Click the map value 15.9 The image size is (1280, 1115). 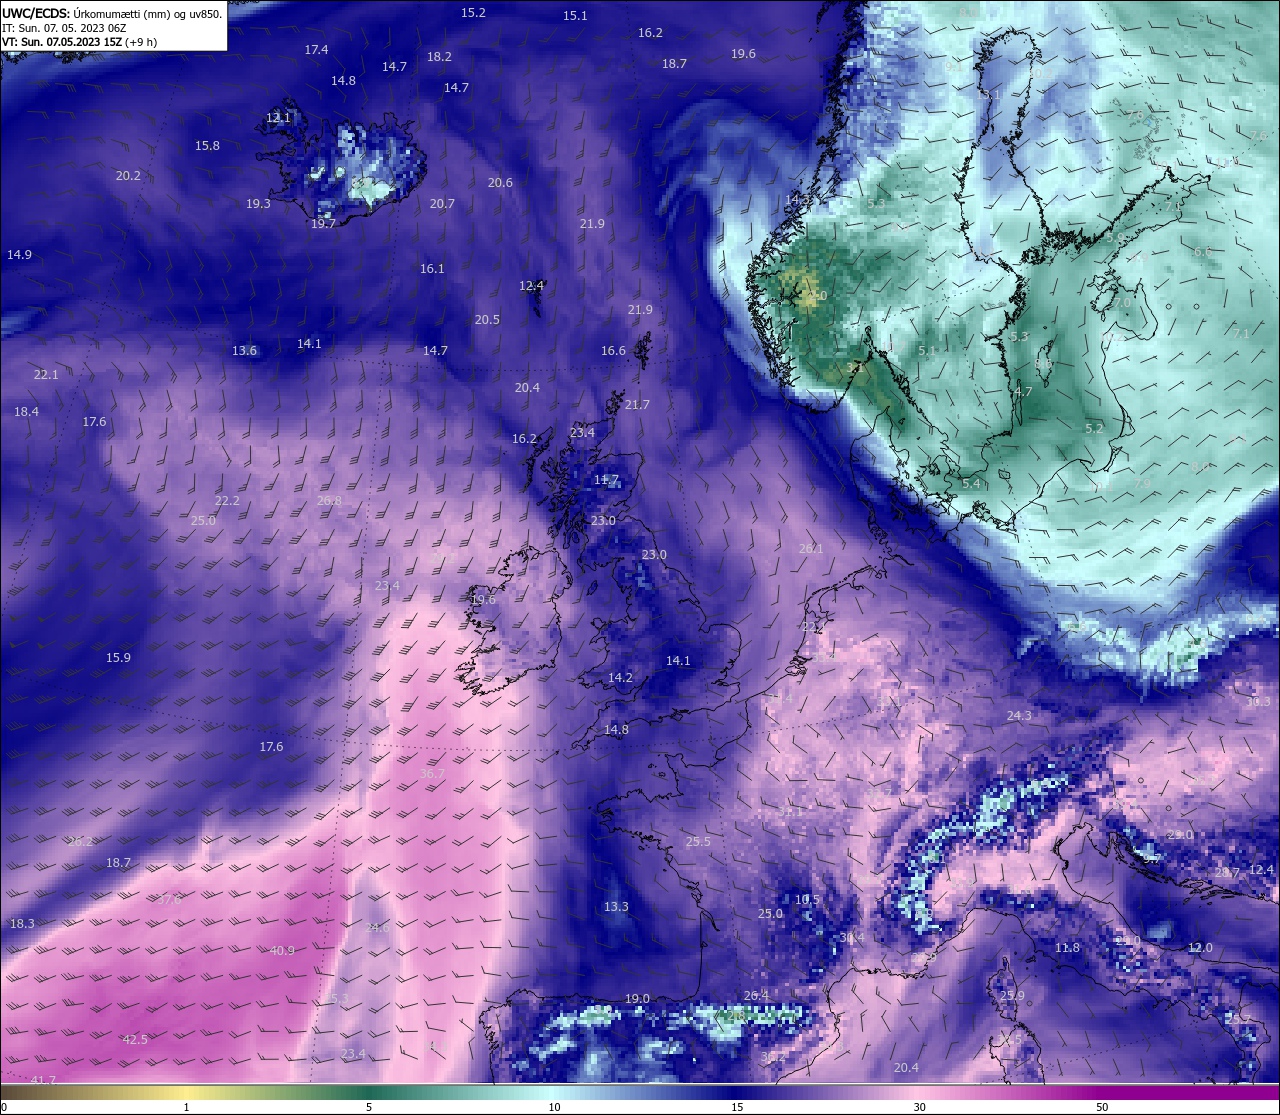(x=118, y=658)
